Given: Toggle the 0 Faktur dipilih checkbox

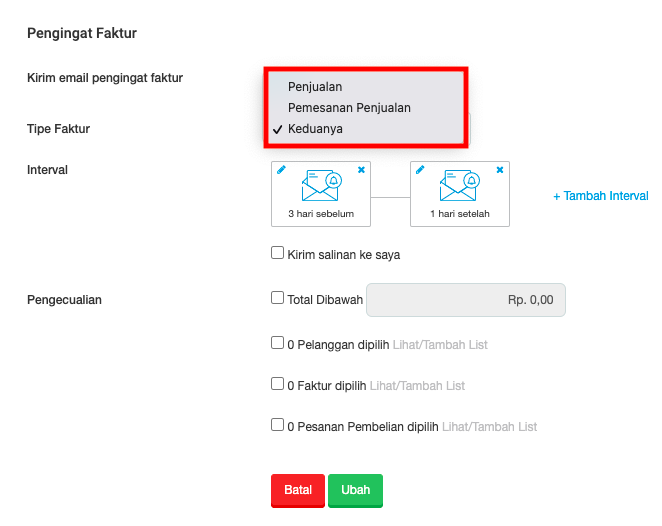Looking at the screenshot, I should click(277, 384).
